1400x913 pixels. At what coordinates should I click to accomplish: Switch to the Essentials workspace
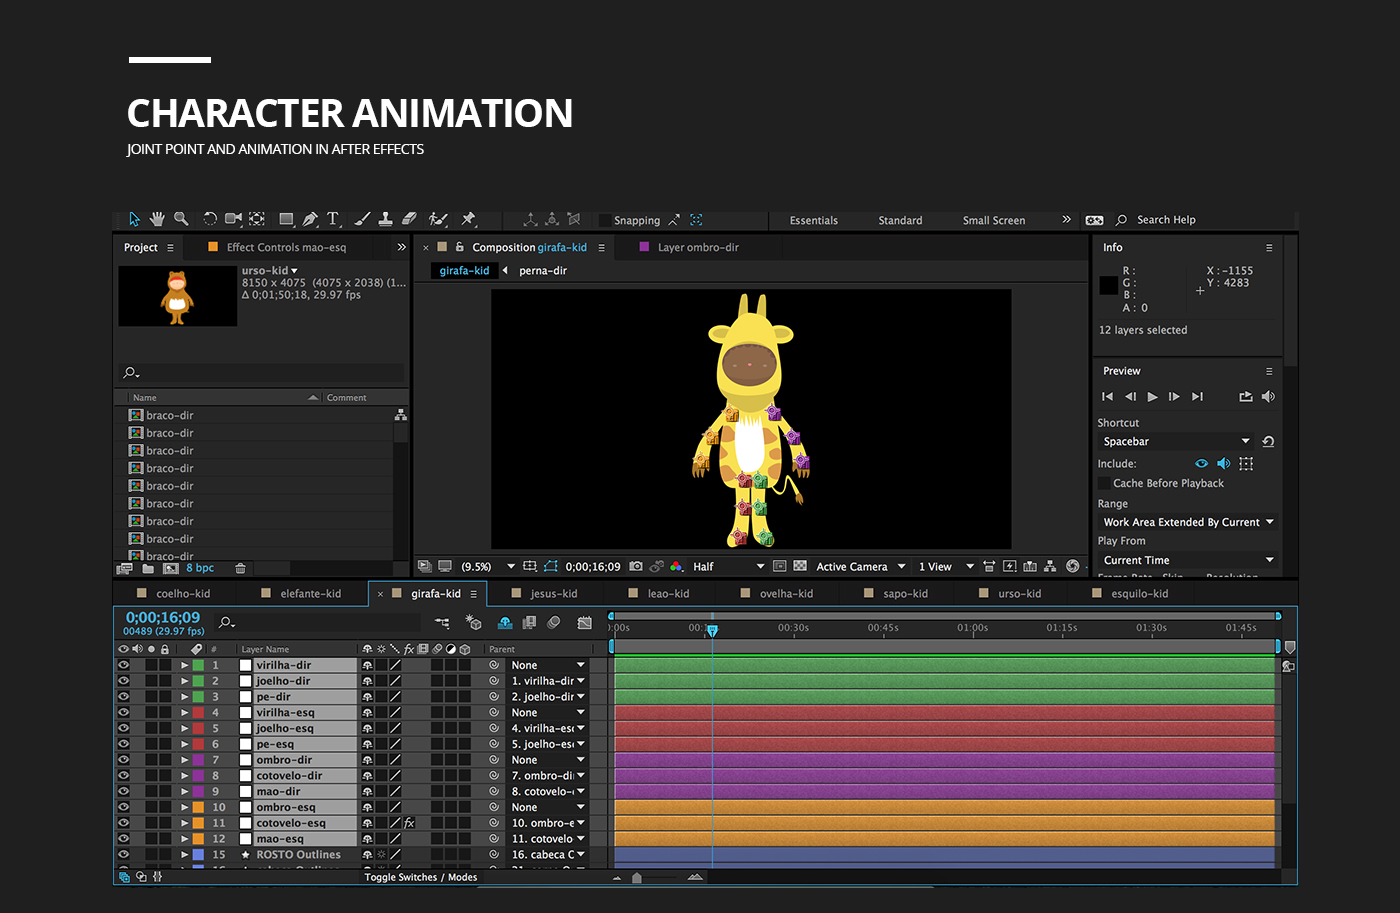point(814,220)
